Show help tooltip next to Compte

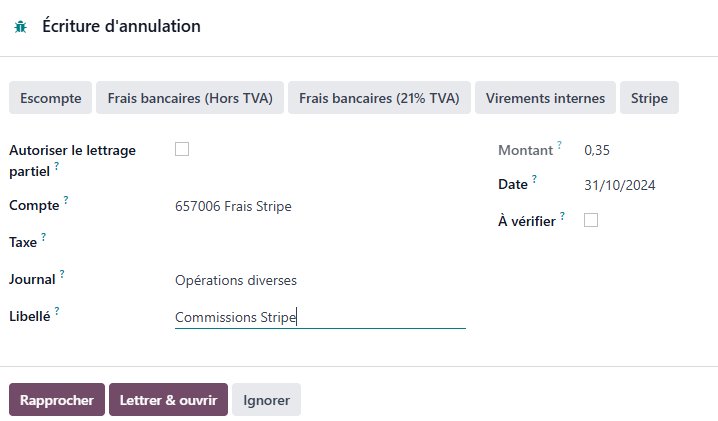(x=66, y=200)
